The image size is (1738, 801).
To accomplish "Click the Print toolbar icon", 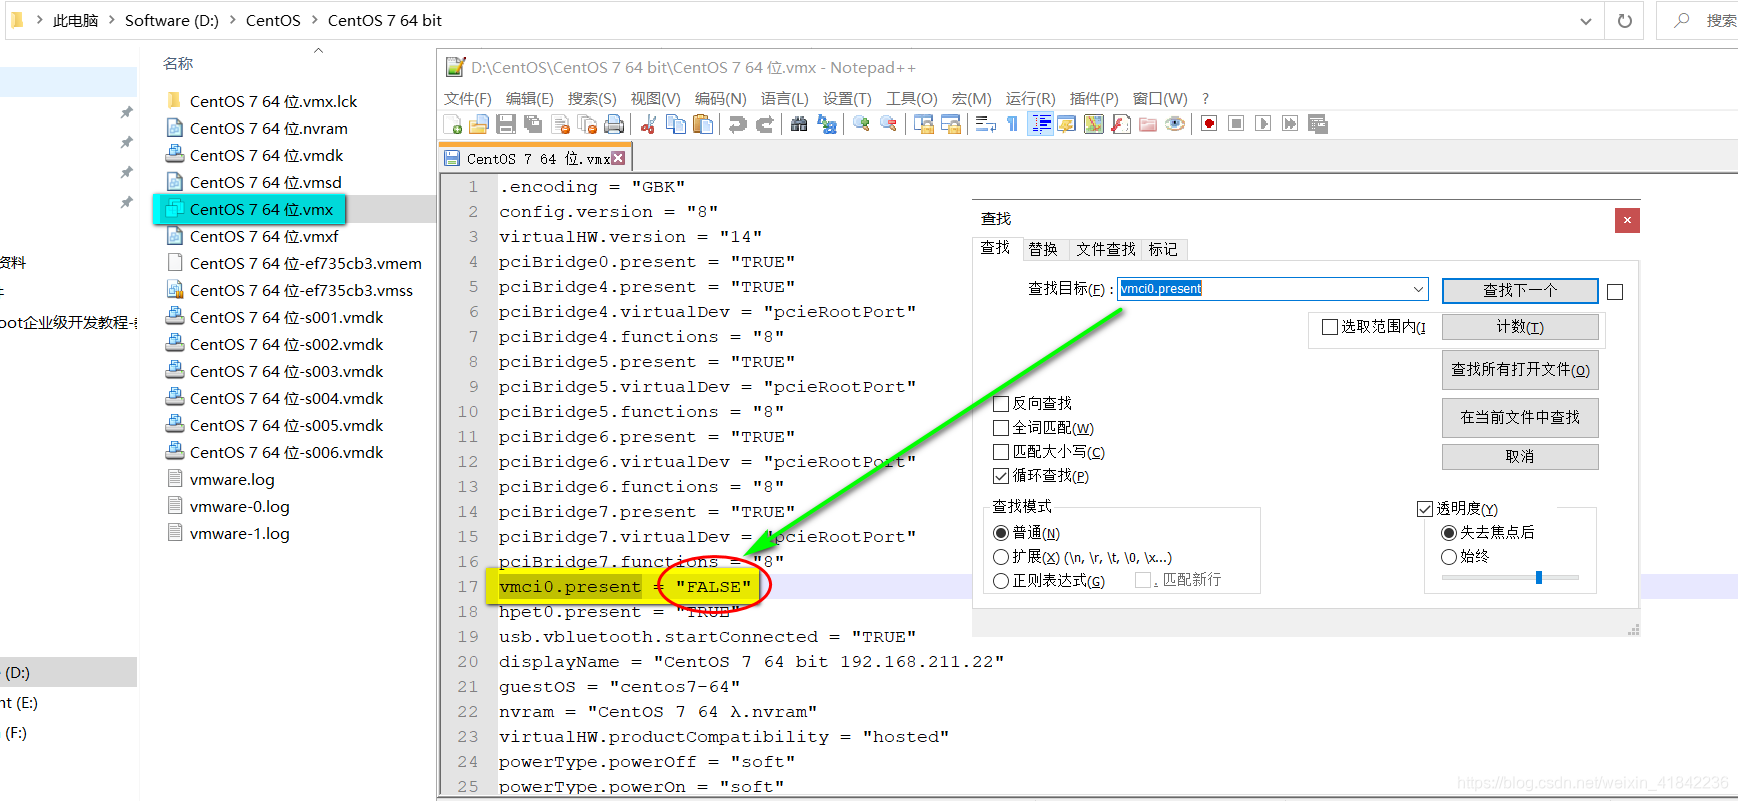I will 614,124.
